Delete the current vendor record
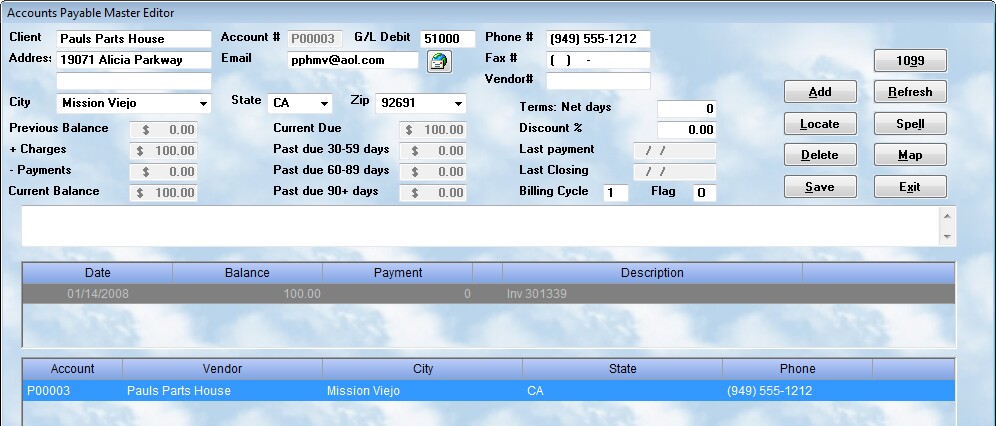996x426 pixels. 819,155
